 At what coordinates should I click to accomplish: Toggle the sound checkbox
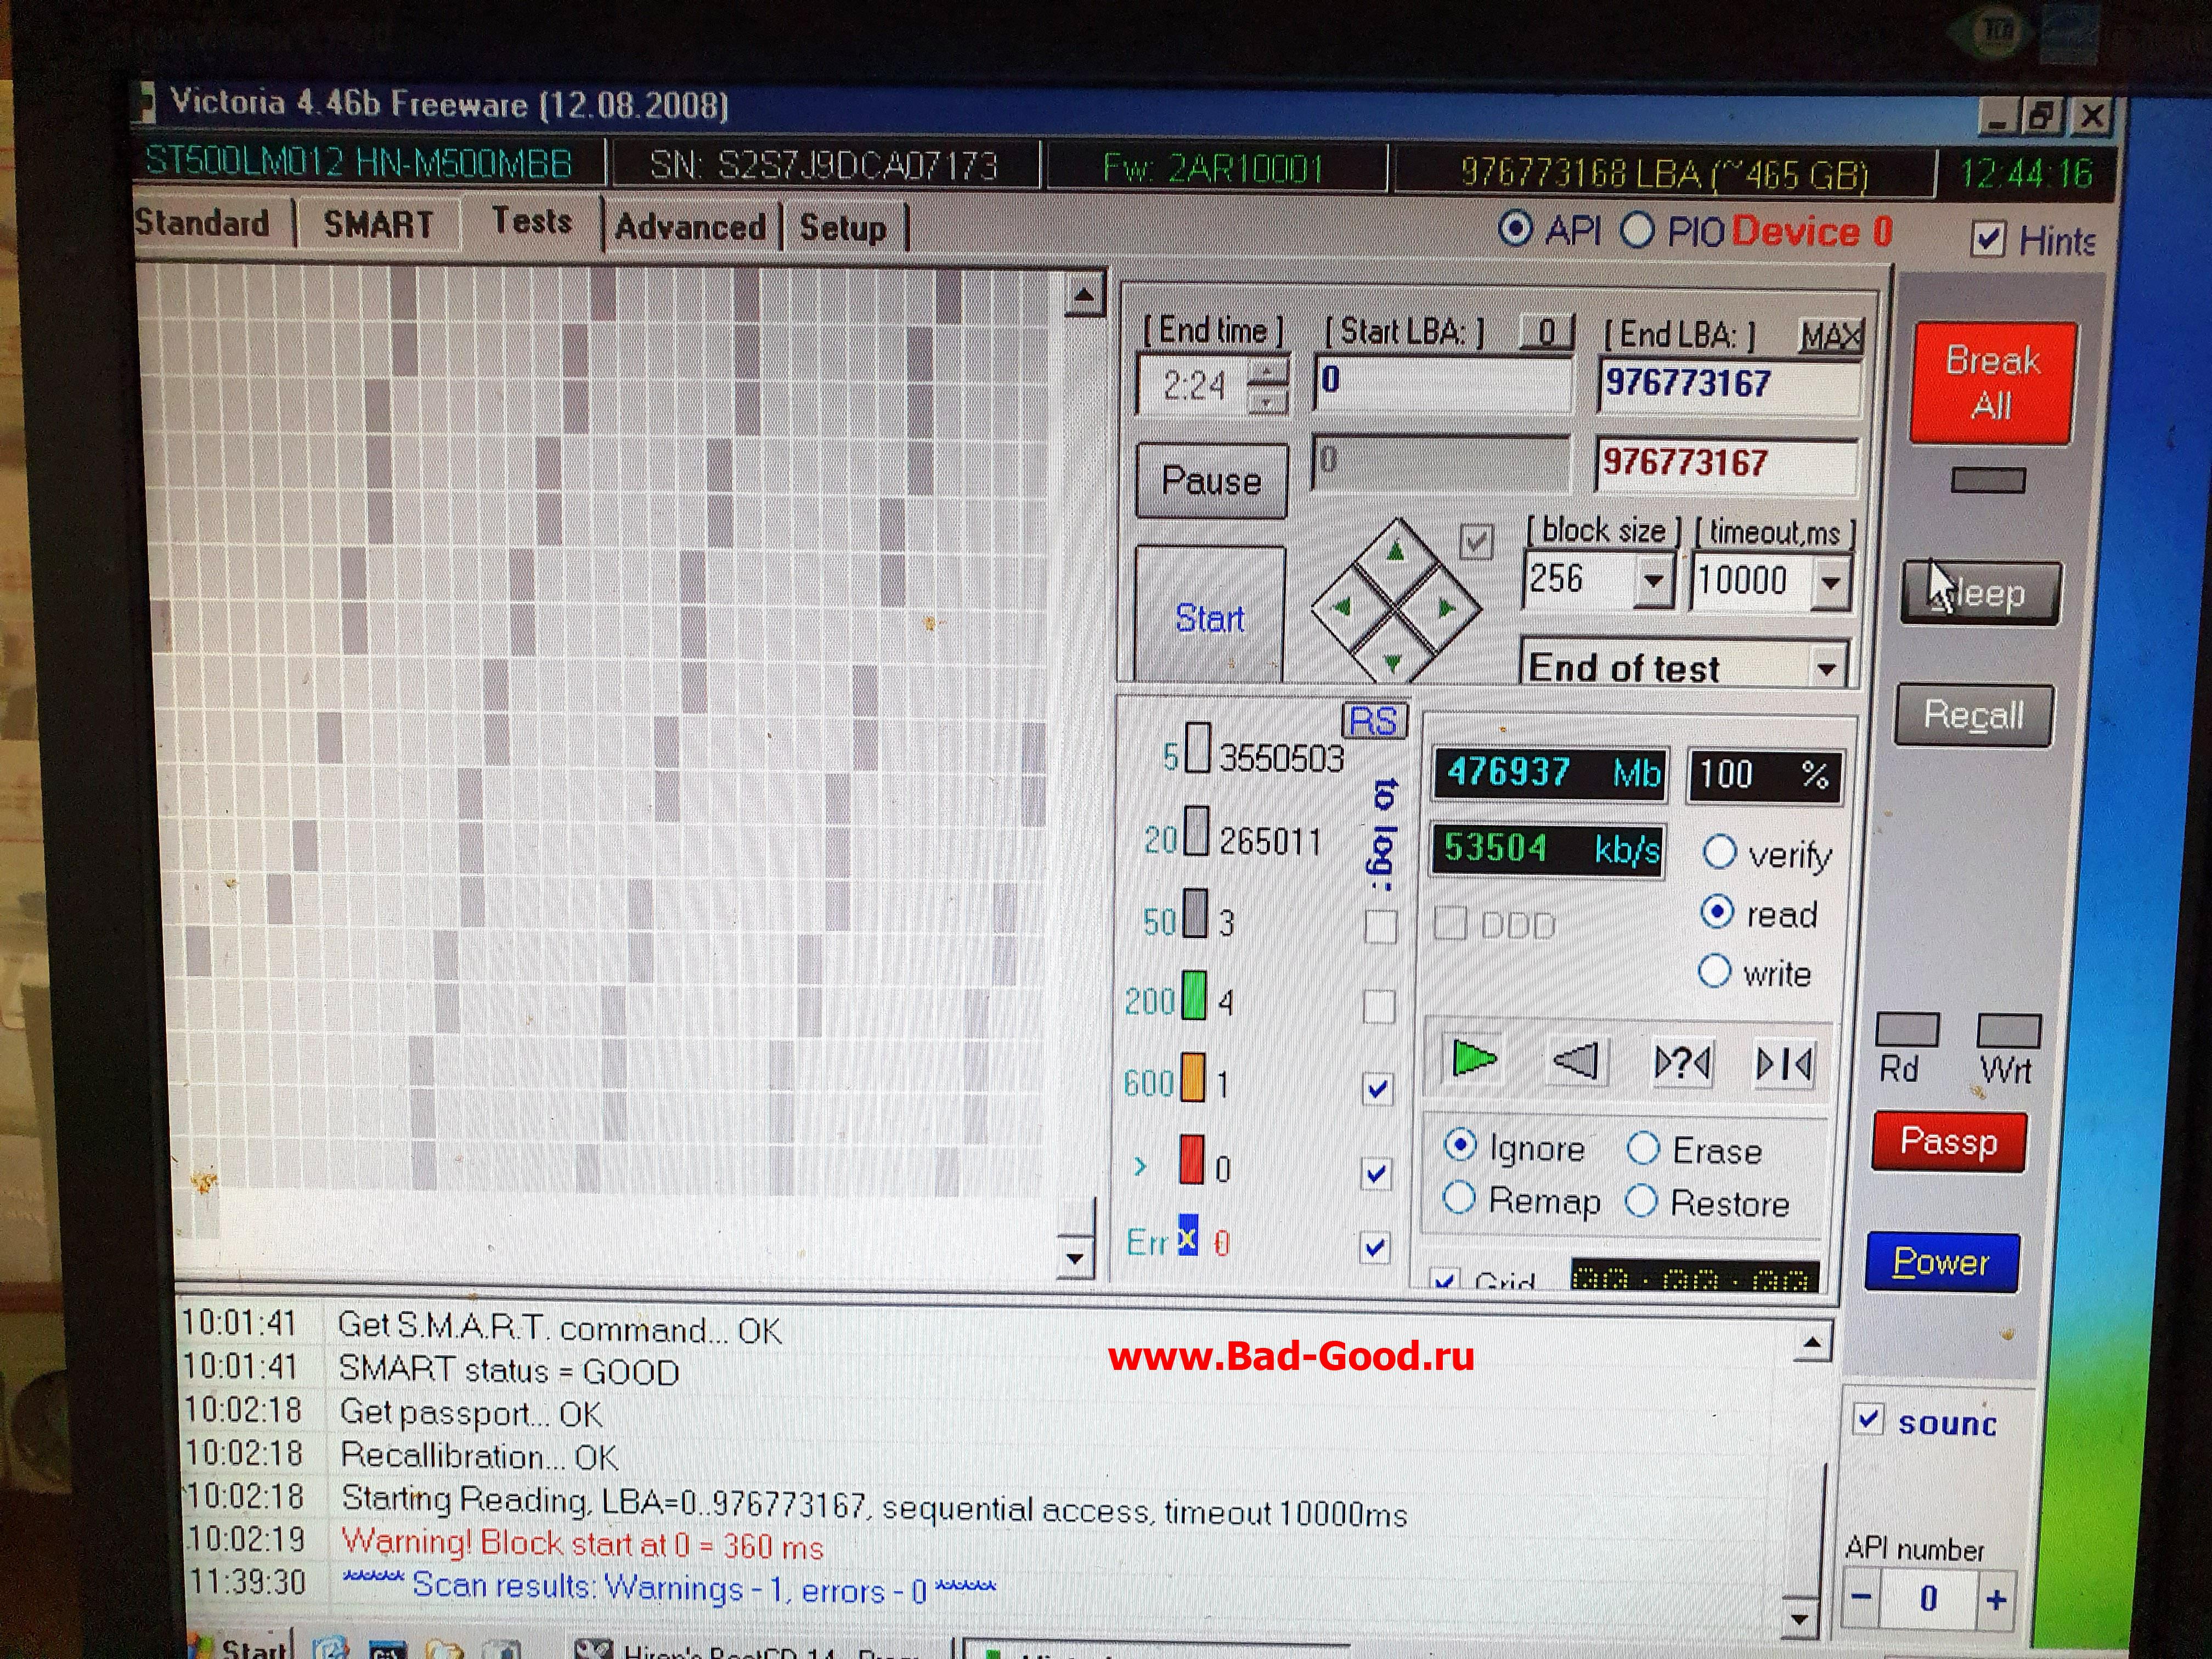(1868, 1419)
